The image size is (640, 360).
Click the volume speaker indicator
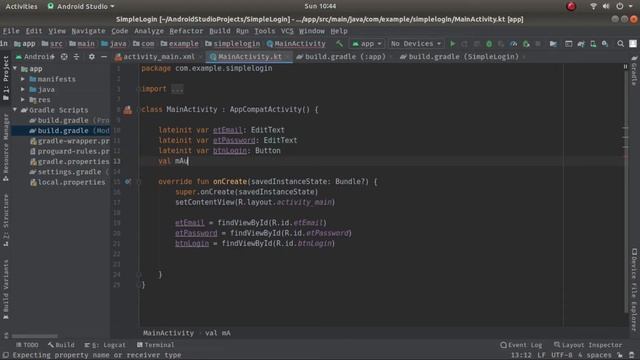pyautogui.click(x=606, y=6)
